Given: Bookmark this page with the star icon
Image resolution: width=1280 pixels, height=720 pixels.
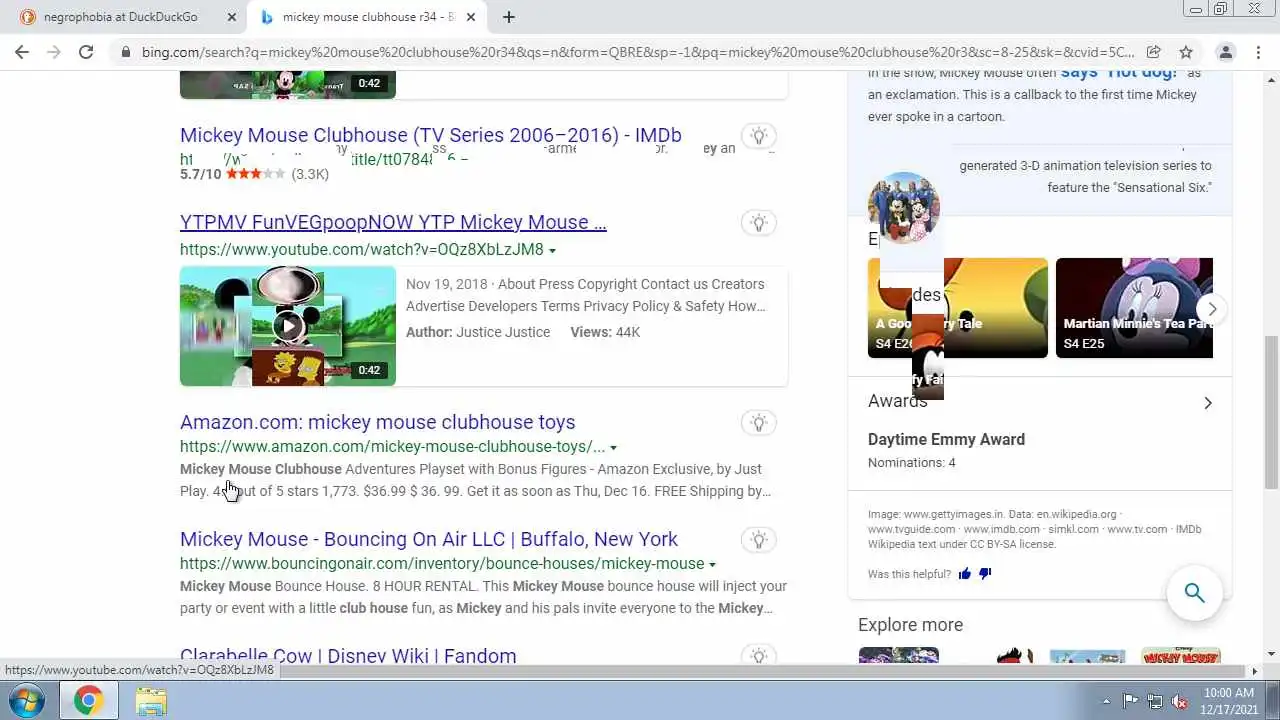Looking at the screenshot, I should [x=1186, y=52].
